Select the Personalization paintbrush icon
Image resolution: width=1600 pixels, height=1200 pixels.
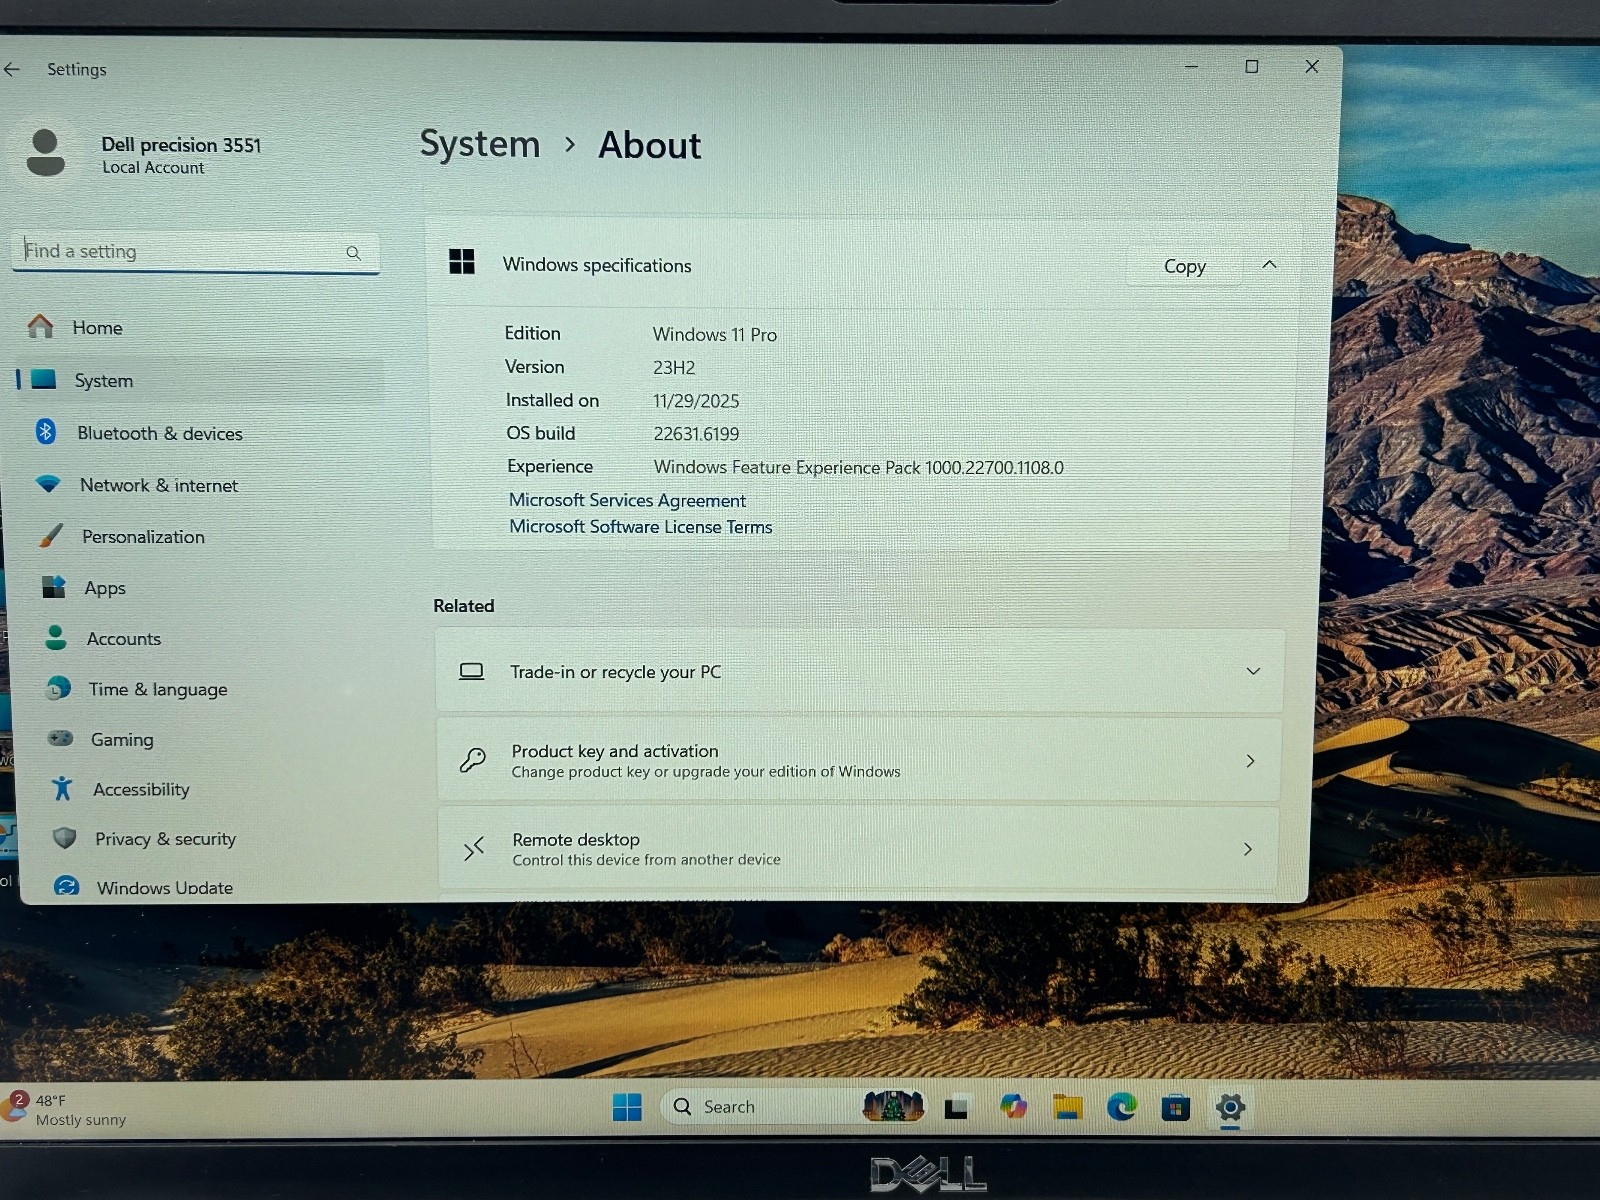(x=51, y=536)
